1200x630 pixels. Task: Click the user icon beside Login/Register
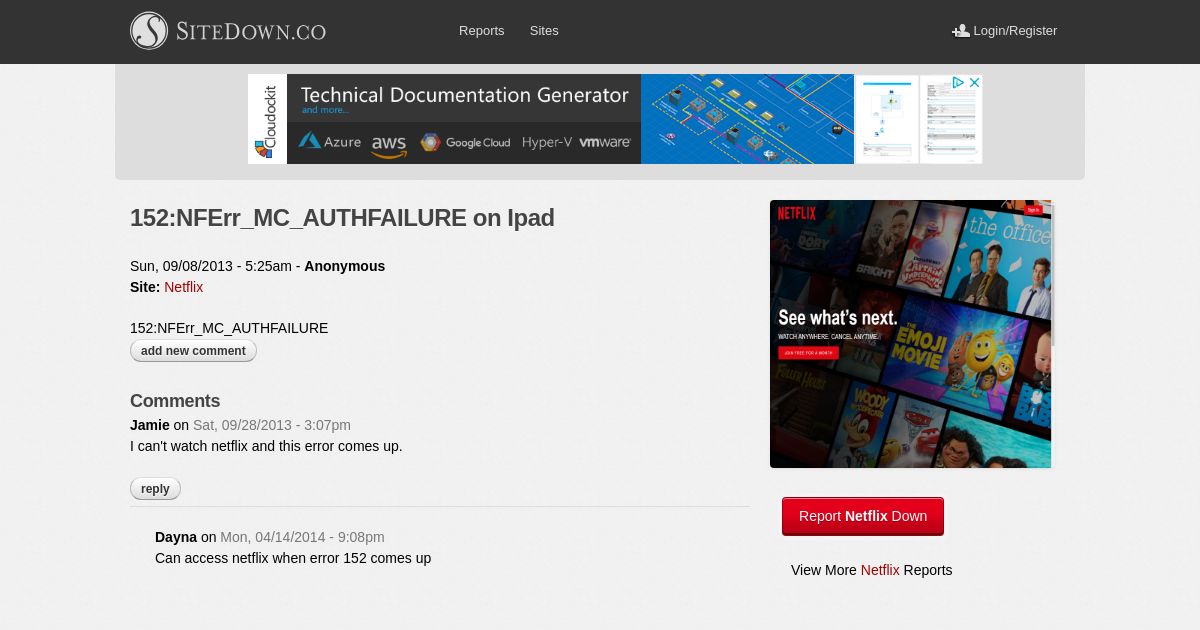coord(961,31)
